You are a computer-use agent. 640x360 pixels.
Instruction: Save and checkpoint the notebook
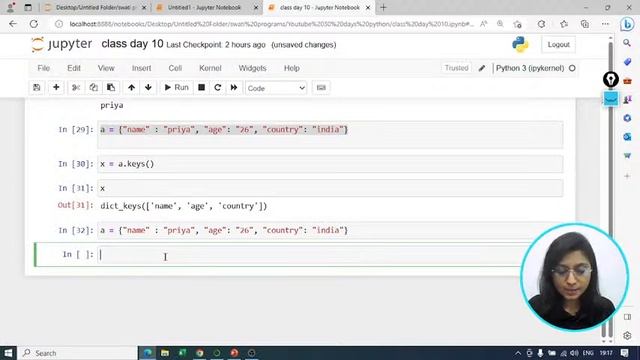37,88
